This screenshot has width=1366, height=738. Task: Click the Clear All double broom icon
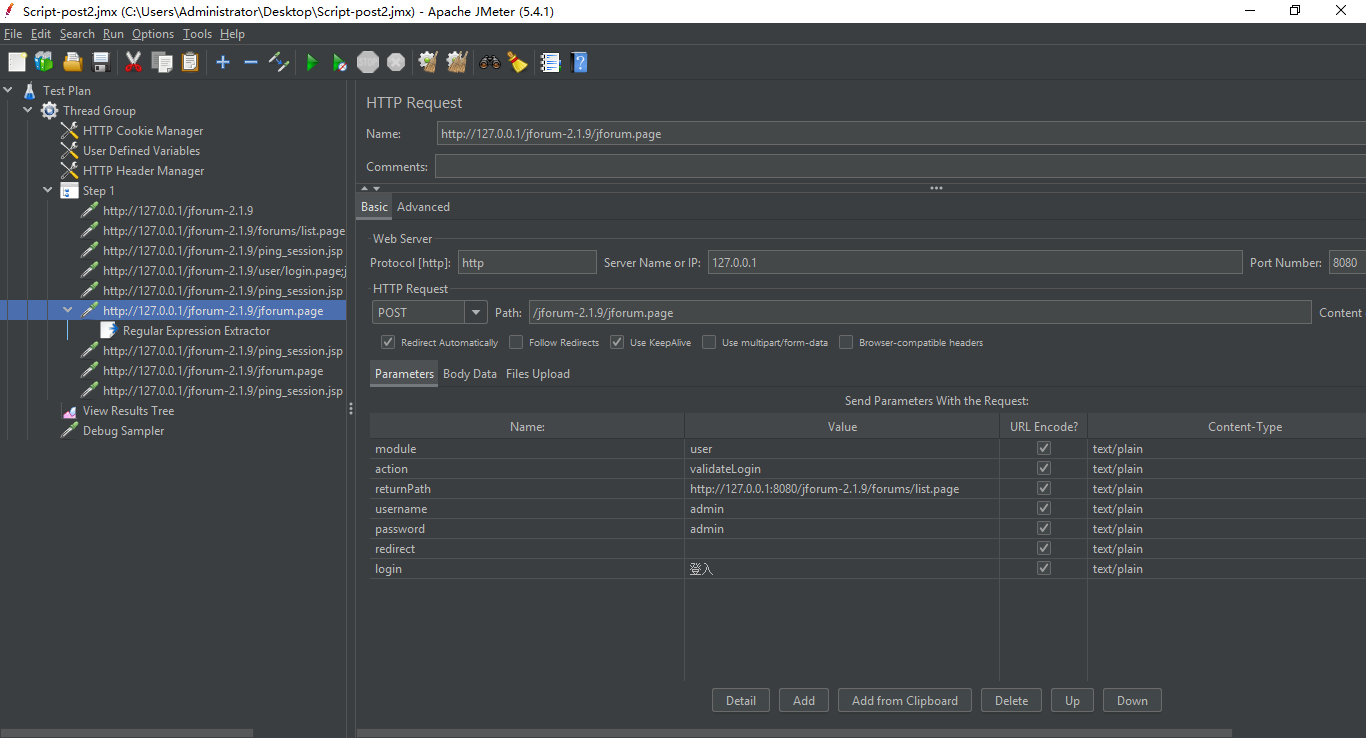pyautogui.click(x=457, y=62)
